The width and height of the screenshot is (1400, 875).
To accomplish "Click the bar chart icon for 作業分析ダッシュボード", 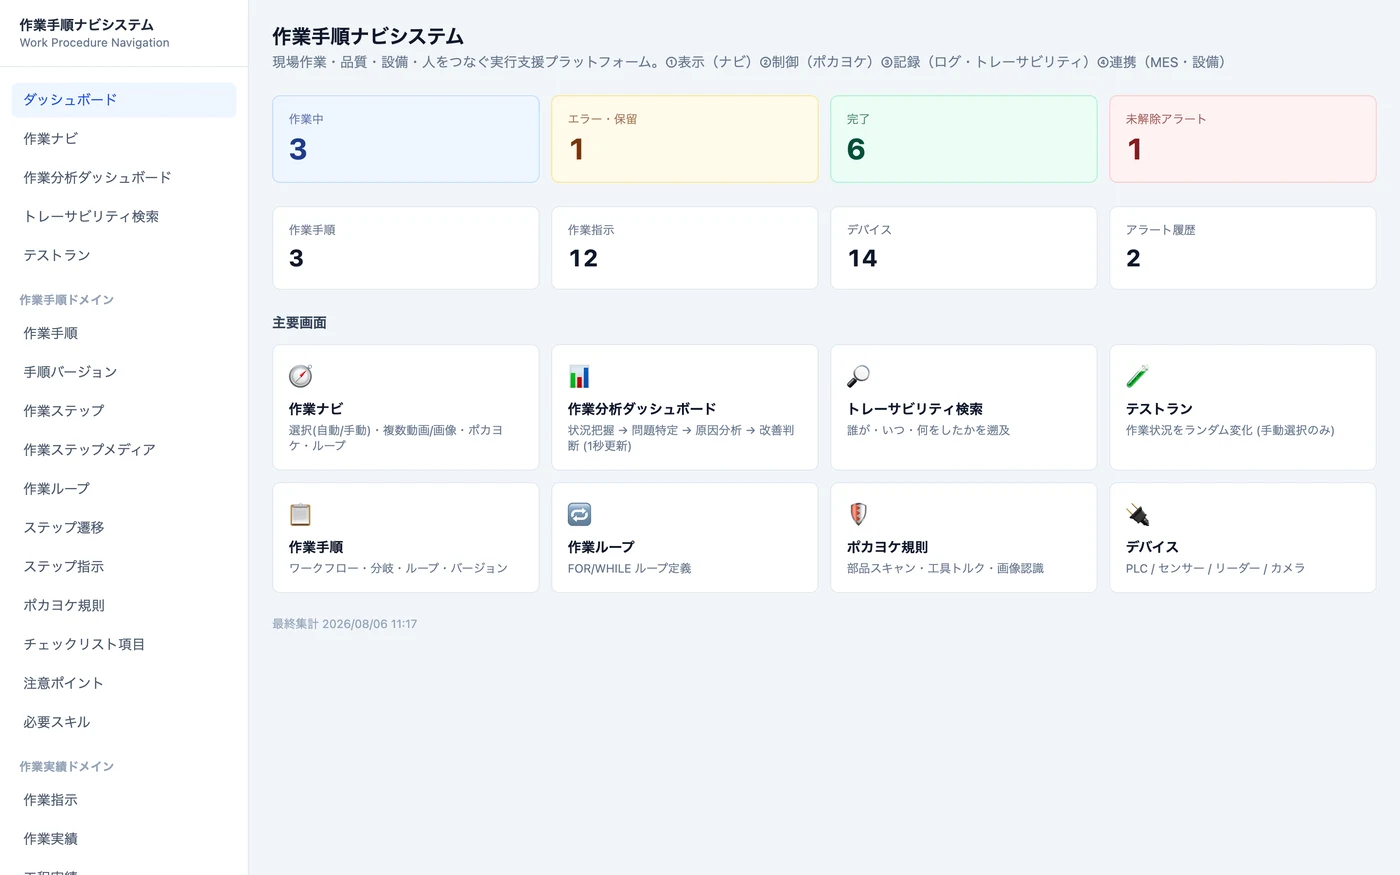I will pos(579,377).
